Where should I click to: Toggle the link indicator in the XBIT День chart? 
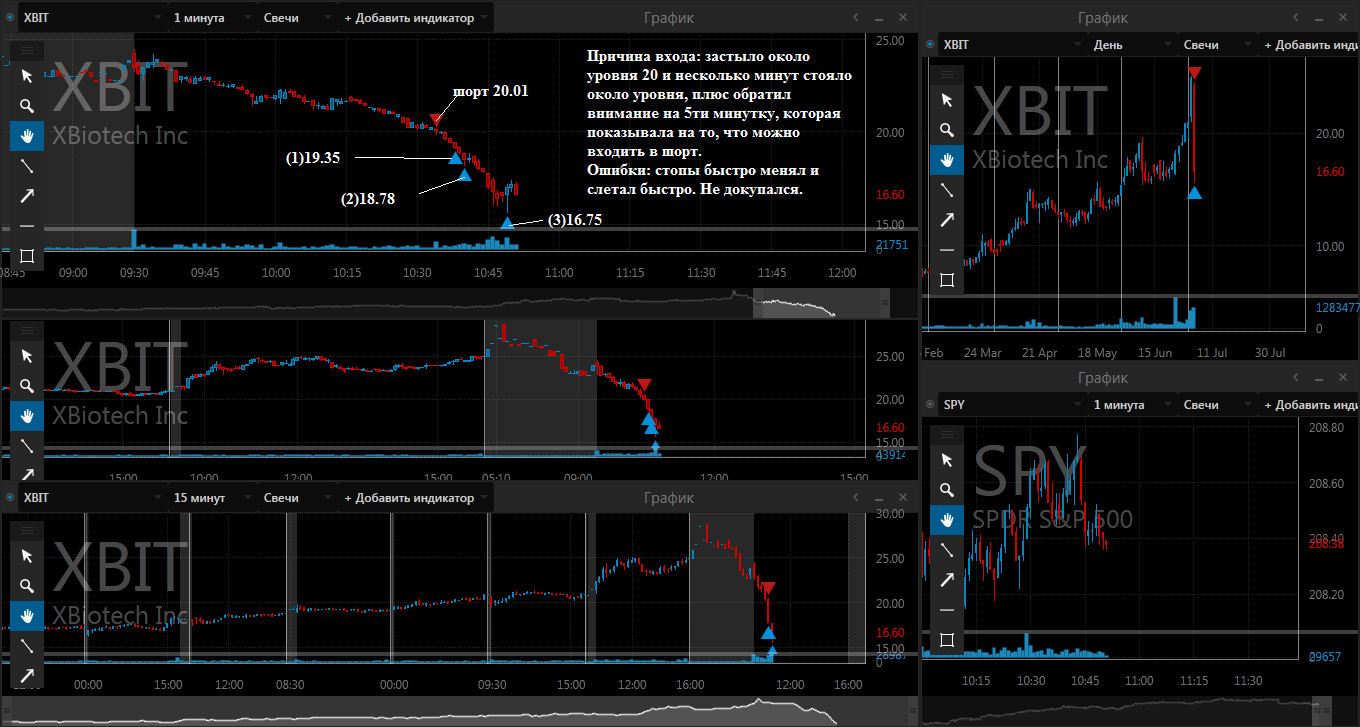pos(930,44)
